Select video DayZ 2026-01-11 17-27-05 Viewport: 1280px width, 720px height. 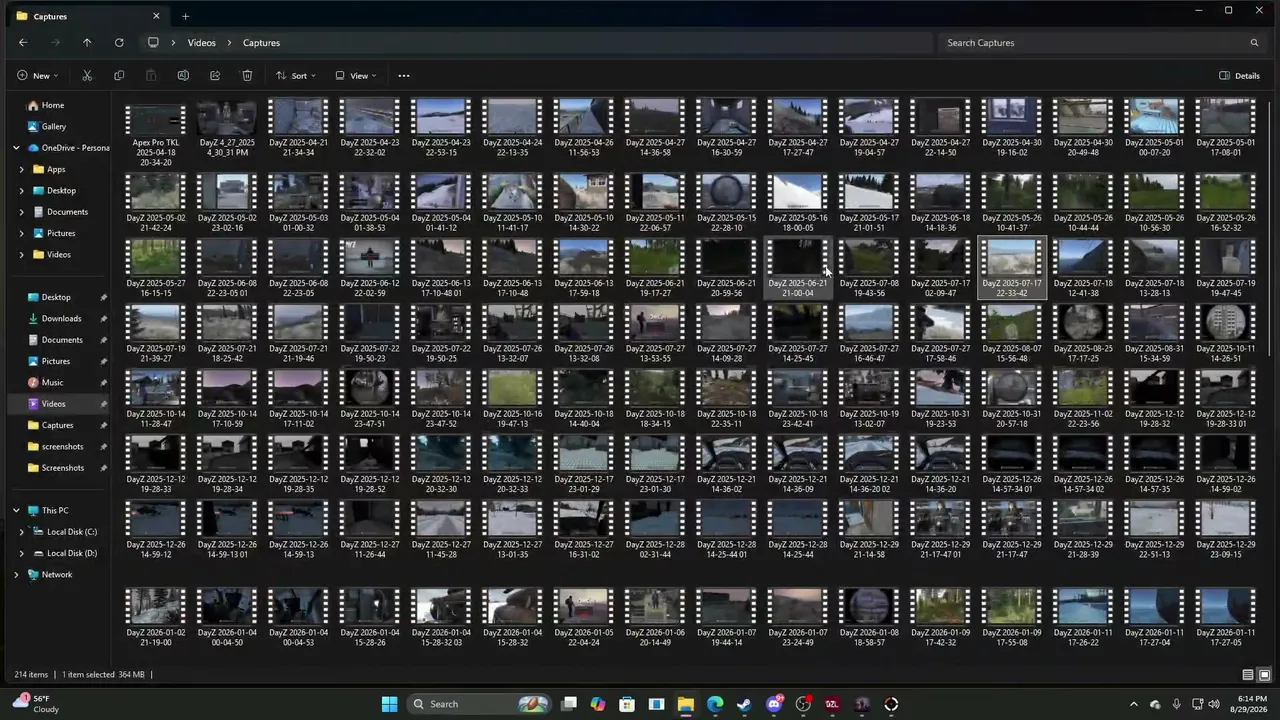[x=1226, y=617]
